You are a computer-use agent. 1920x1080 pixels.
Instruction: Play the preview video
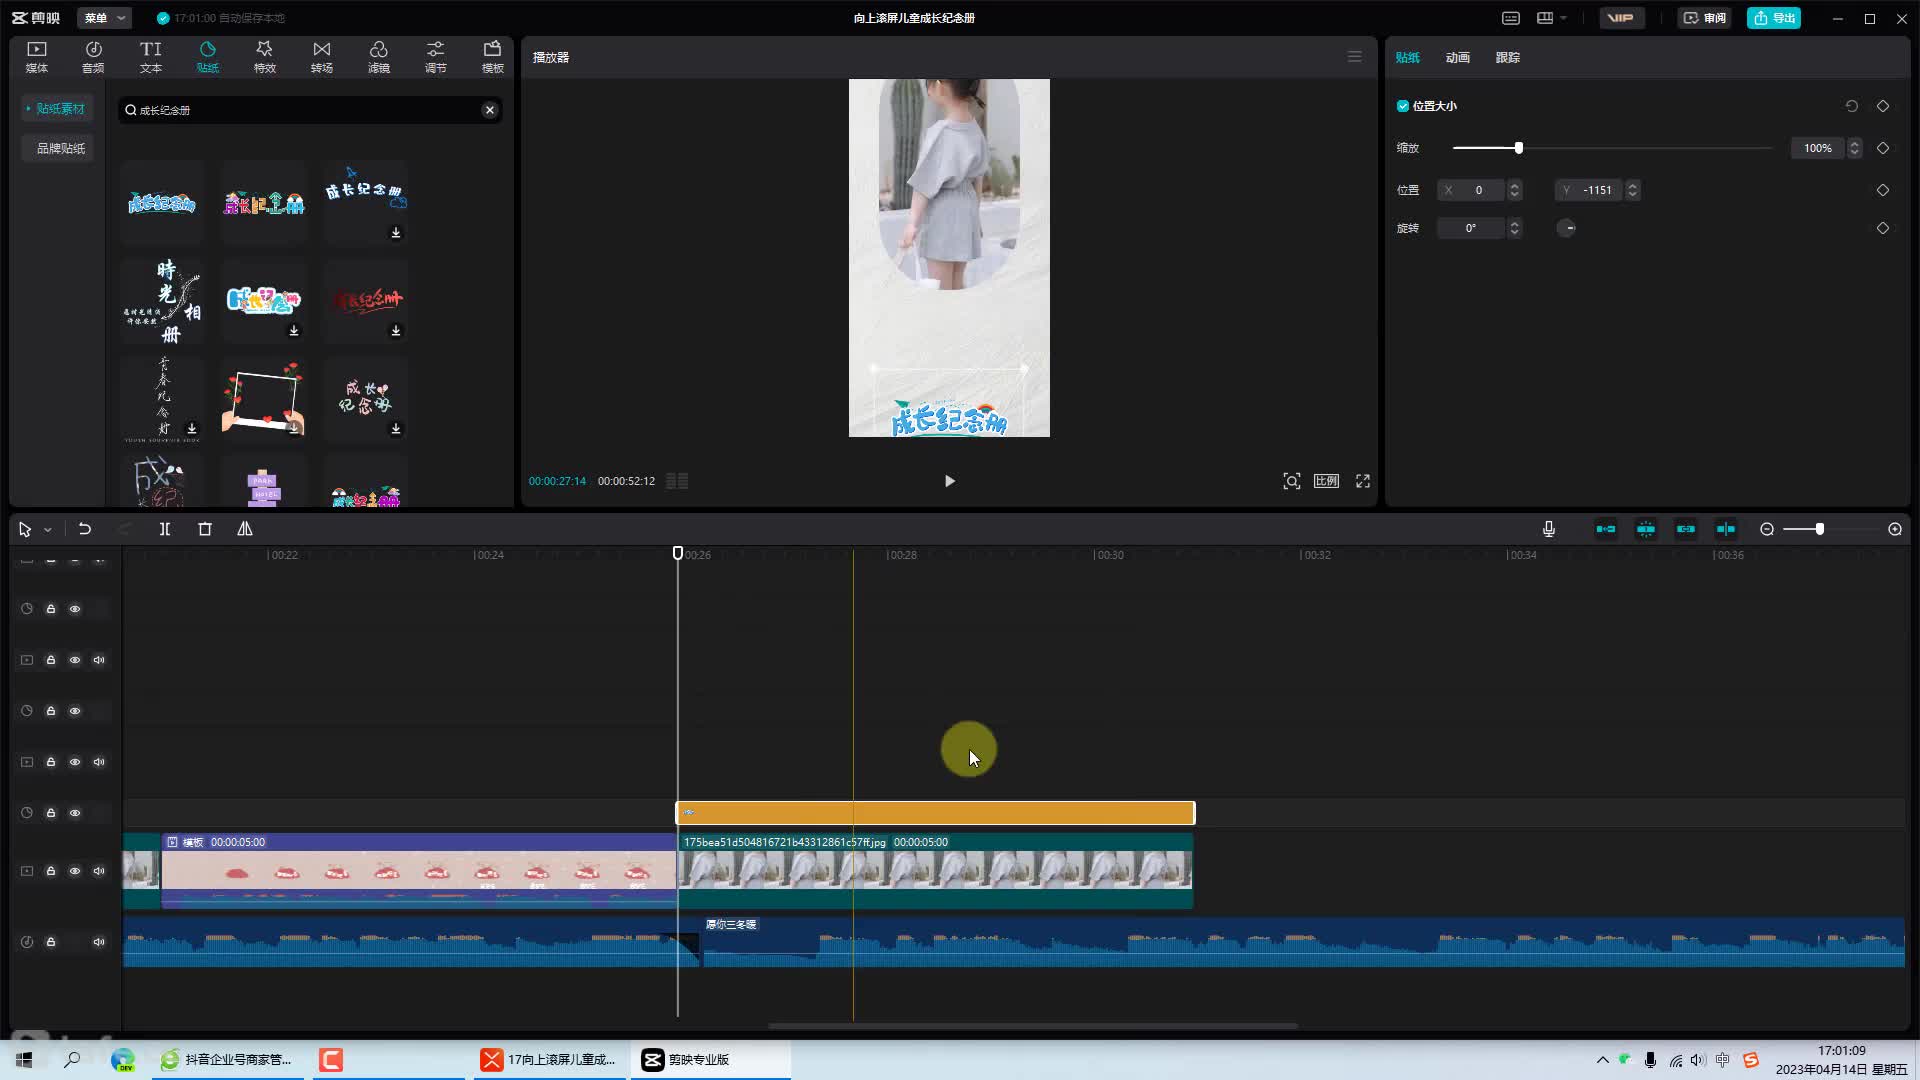[949, 481]
